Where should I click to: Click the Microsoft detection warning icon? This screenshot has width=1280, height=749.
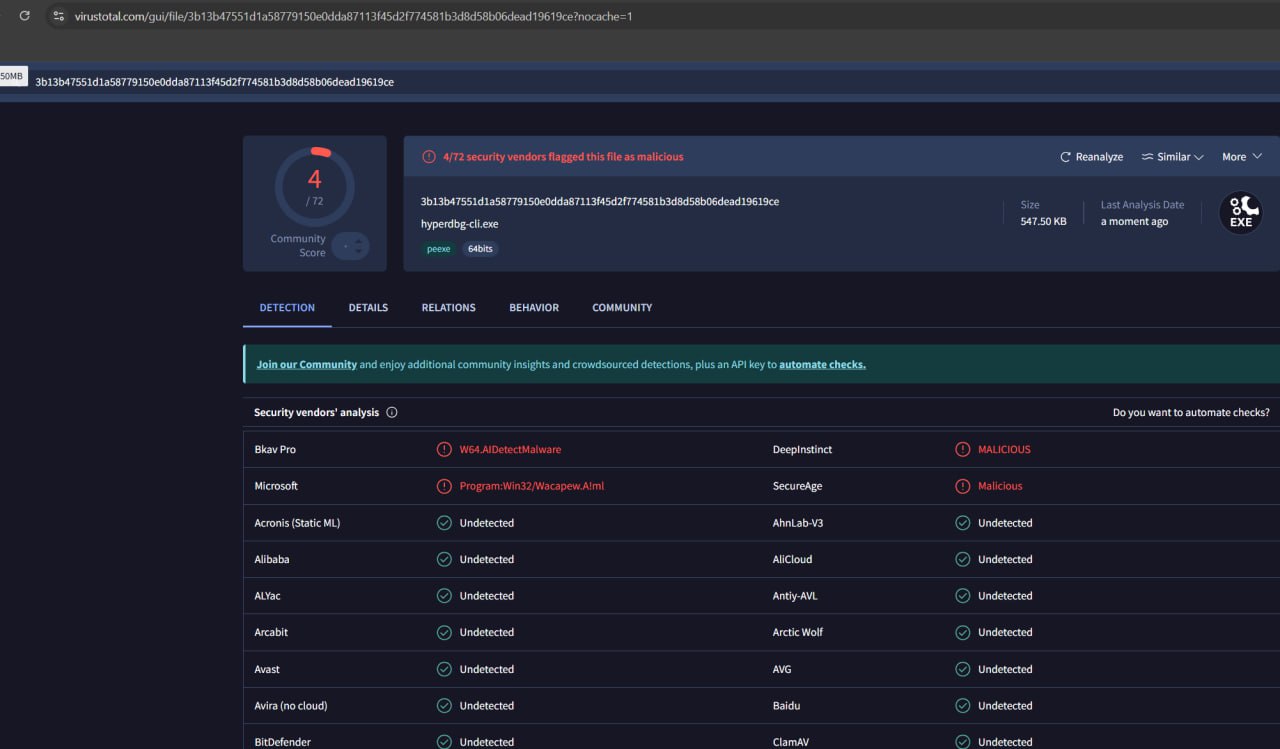444,486
